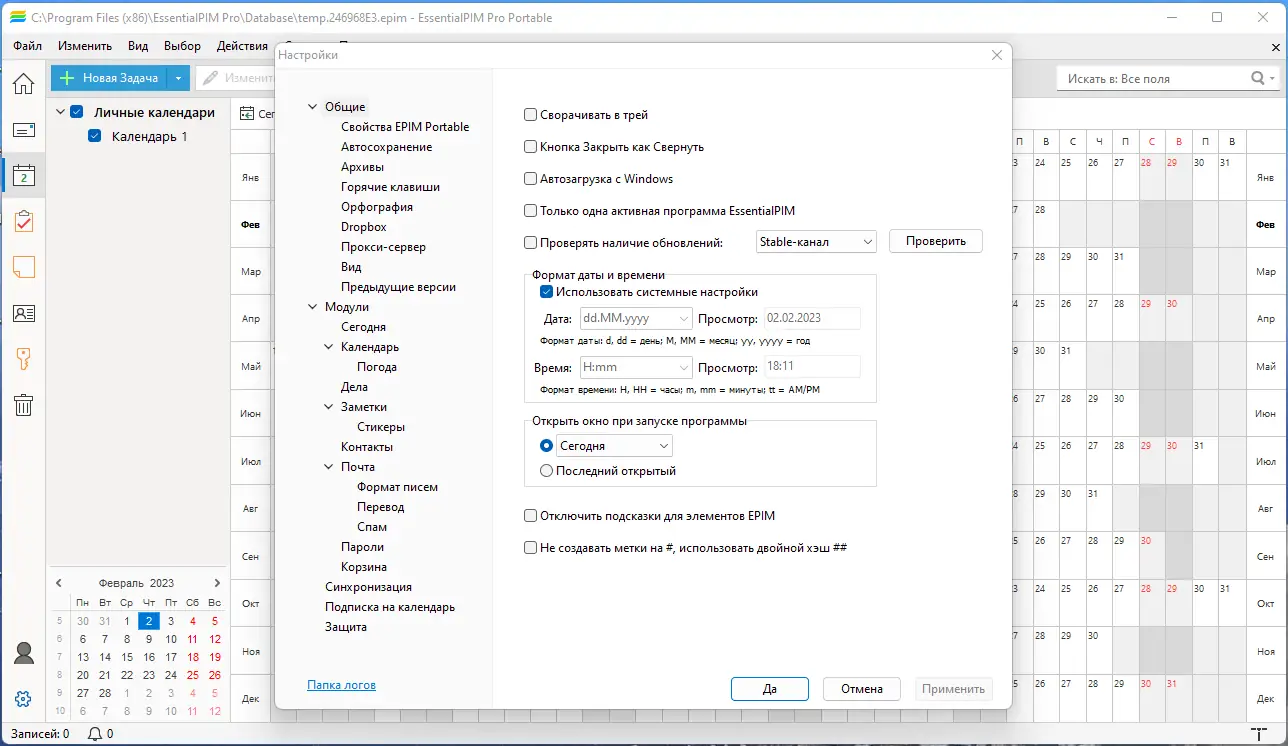
Task: Open the Tasks clipboard icon in sidebar
Action: [24, 221]
